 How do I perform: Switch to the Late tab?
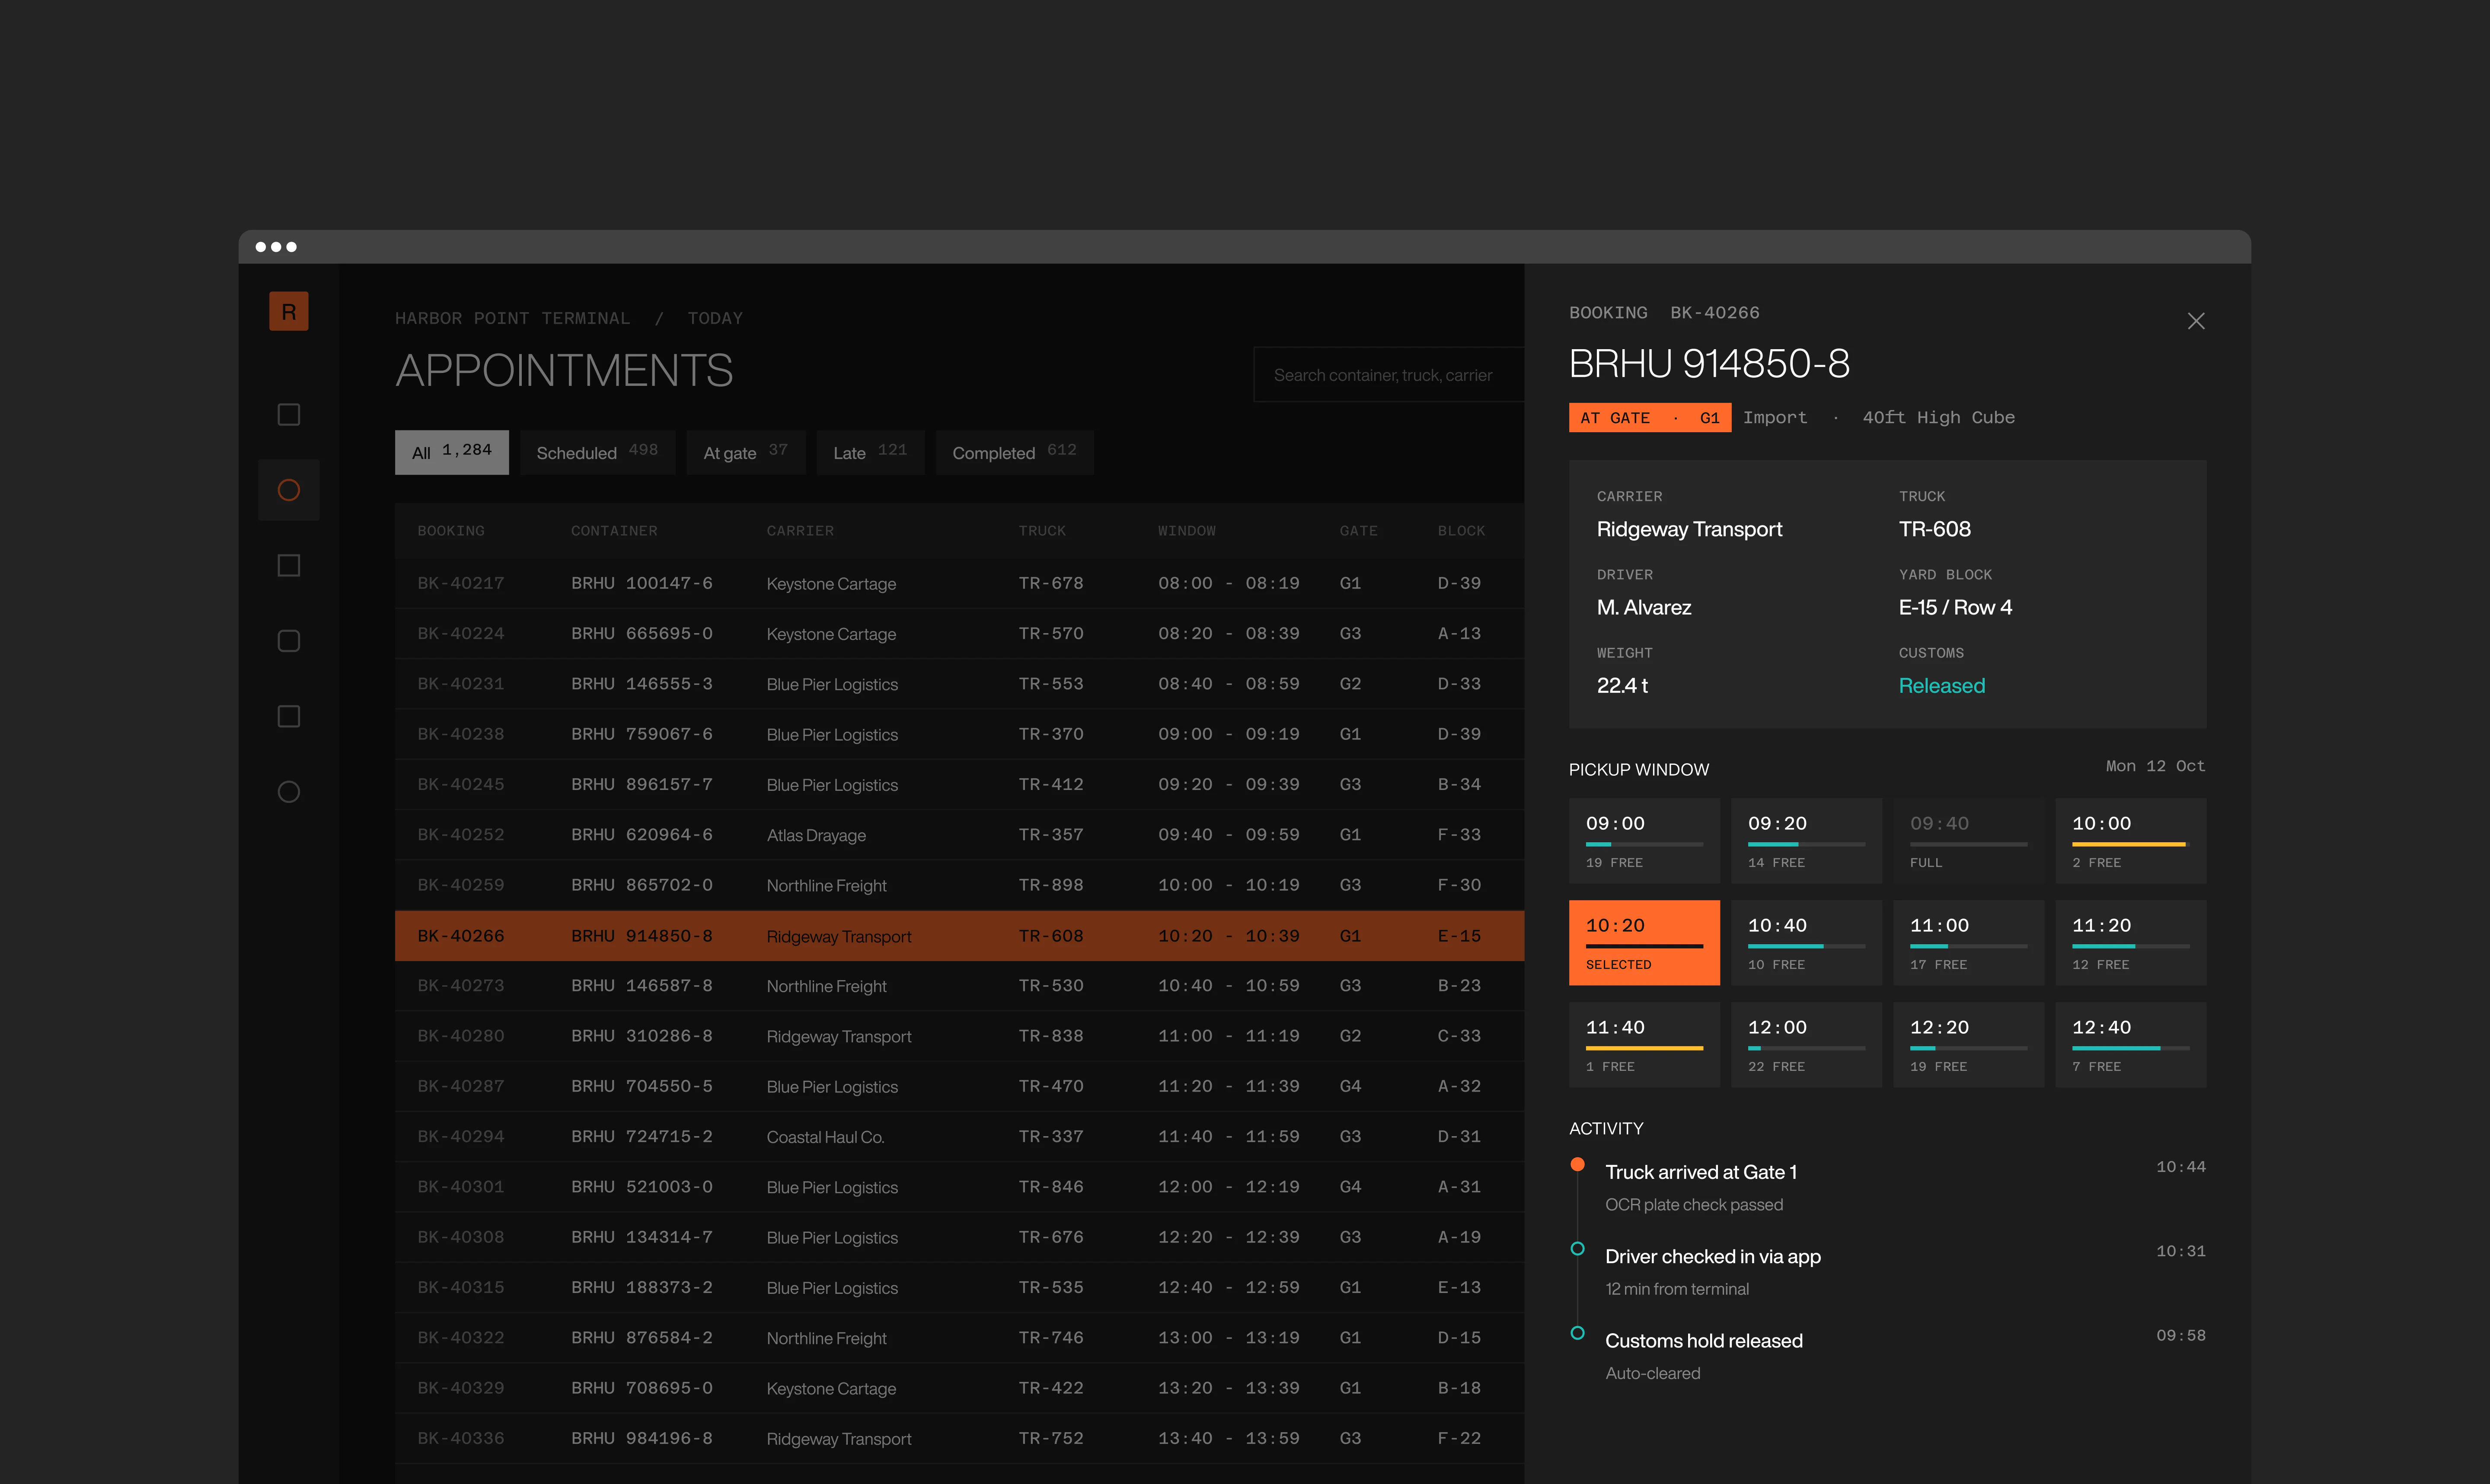pyautogui.click(x=870, y=452)
